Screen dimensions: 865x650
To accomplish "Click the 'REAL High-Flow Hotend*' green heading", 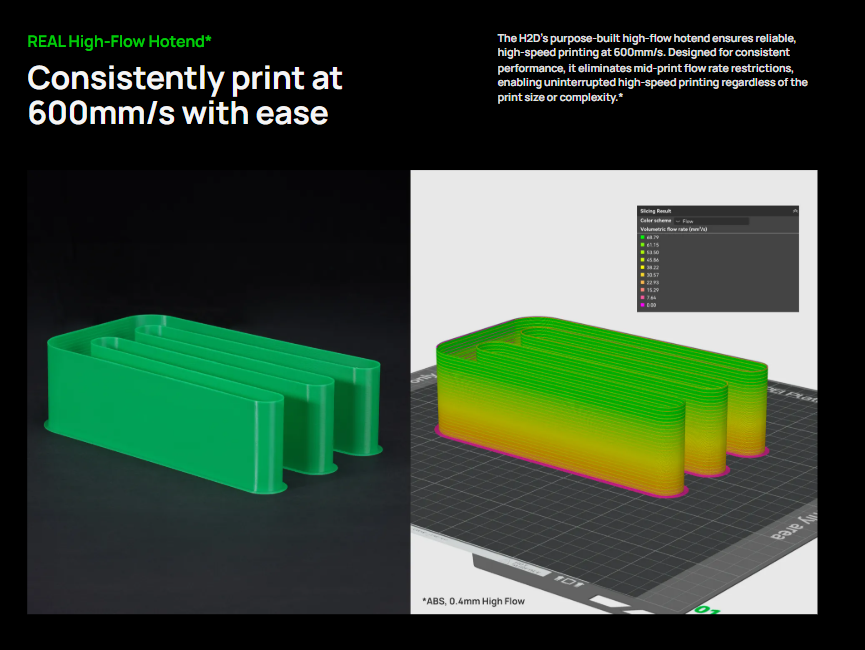I will [x=119, y=41].
